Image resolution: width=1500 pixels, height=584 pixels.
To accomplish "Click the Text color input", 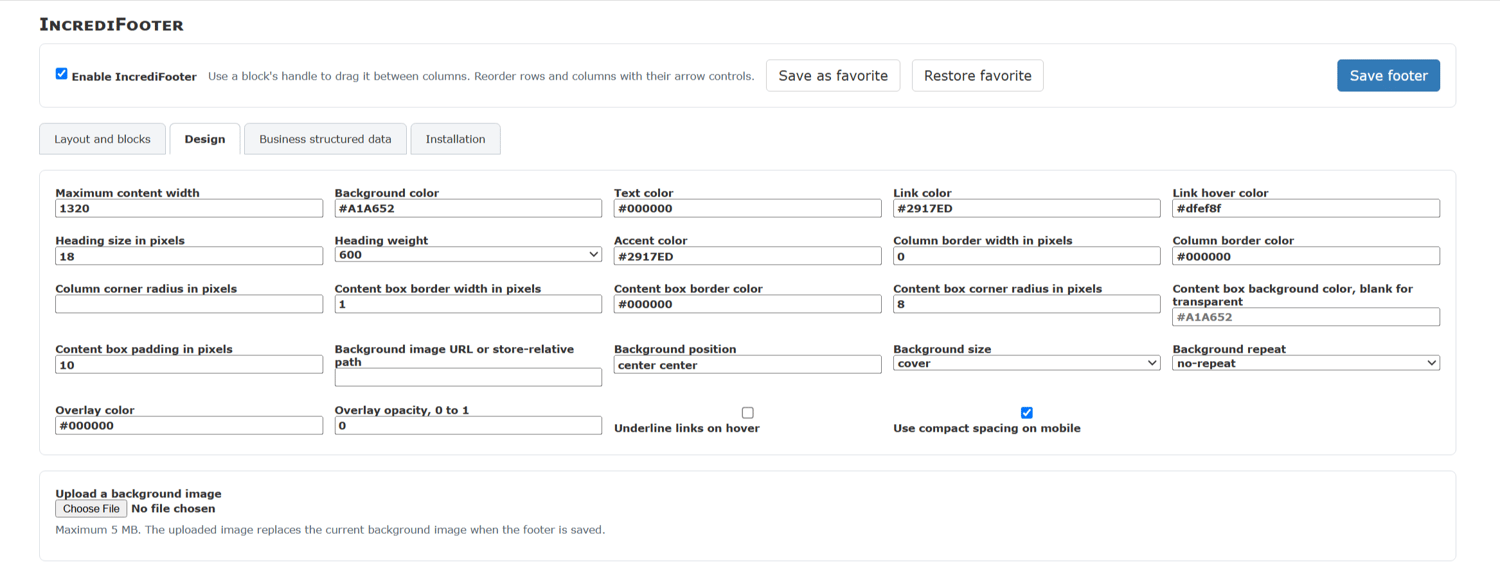I will coord(747,209).
